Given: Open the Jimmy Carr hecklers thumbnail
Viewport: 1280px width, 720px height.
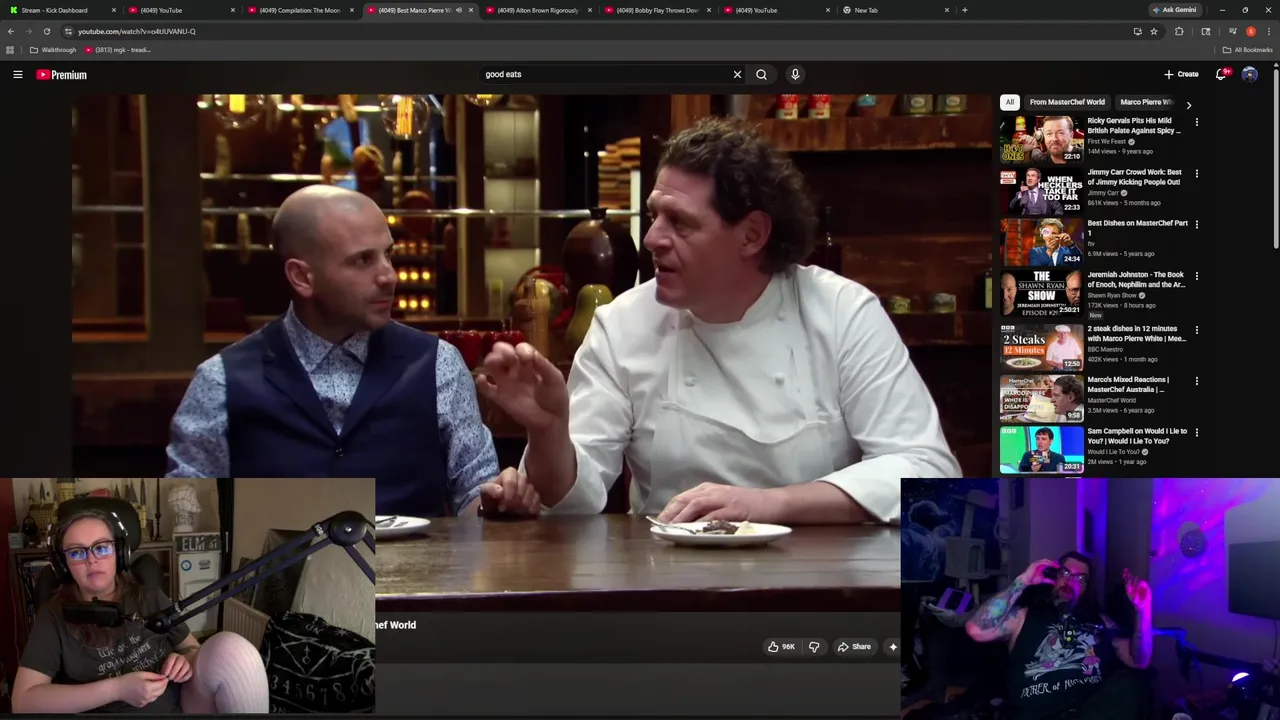Looking at the screenshot, I should pyautogui.click(x=1041, y=191).
